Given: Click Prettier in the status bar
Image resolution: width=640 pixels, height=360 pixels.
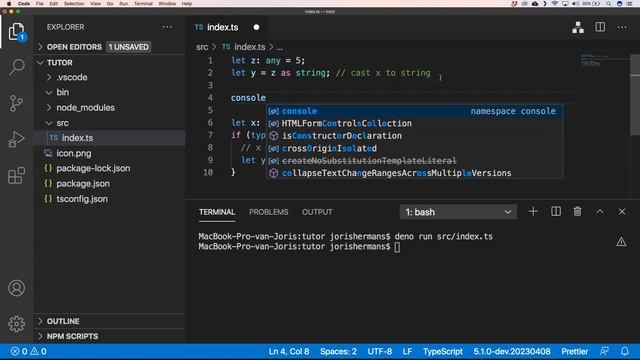Looking at the screenshot, I should pos(575,351).
